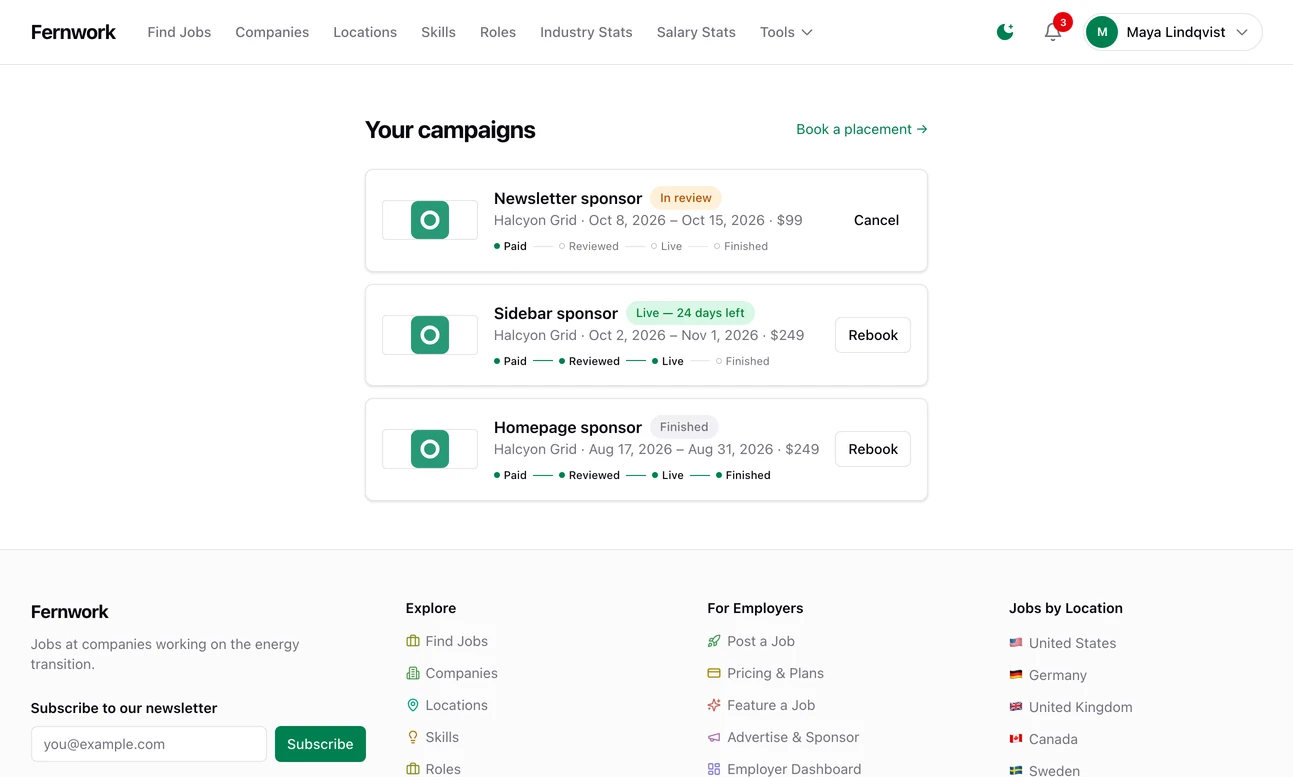
Task: Click United Kingdom flag icon
Action: click(1016, 707)
